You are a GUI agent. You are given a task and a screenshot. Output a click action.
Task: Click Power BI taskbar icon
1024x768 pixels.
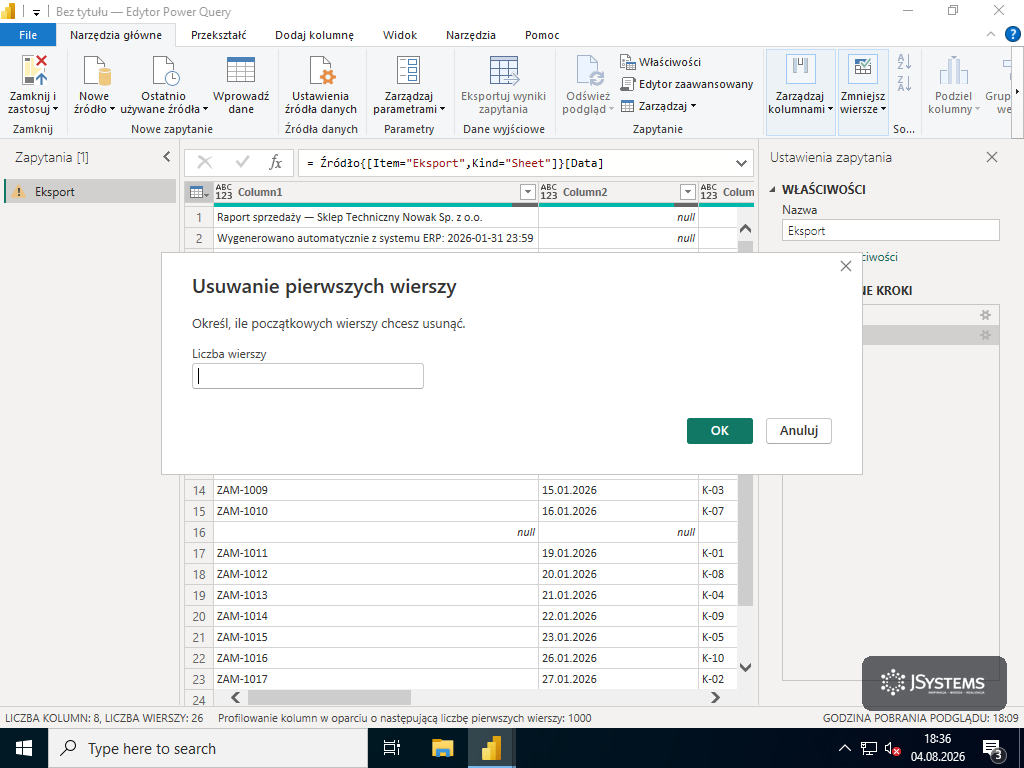(491, 748)
